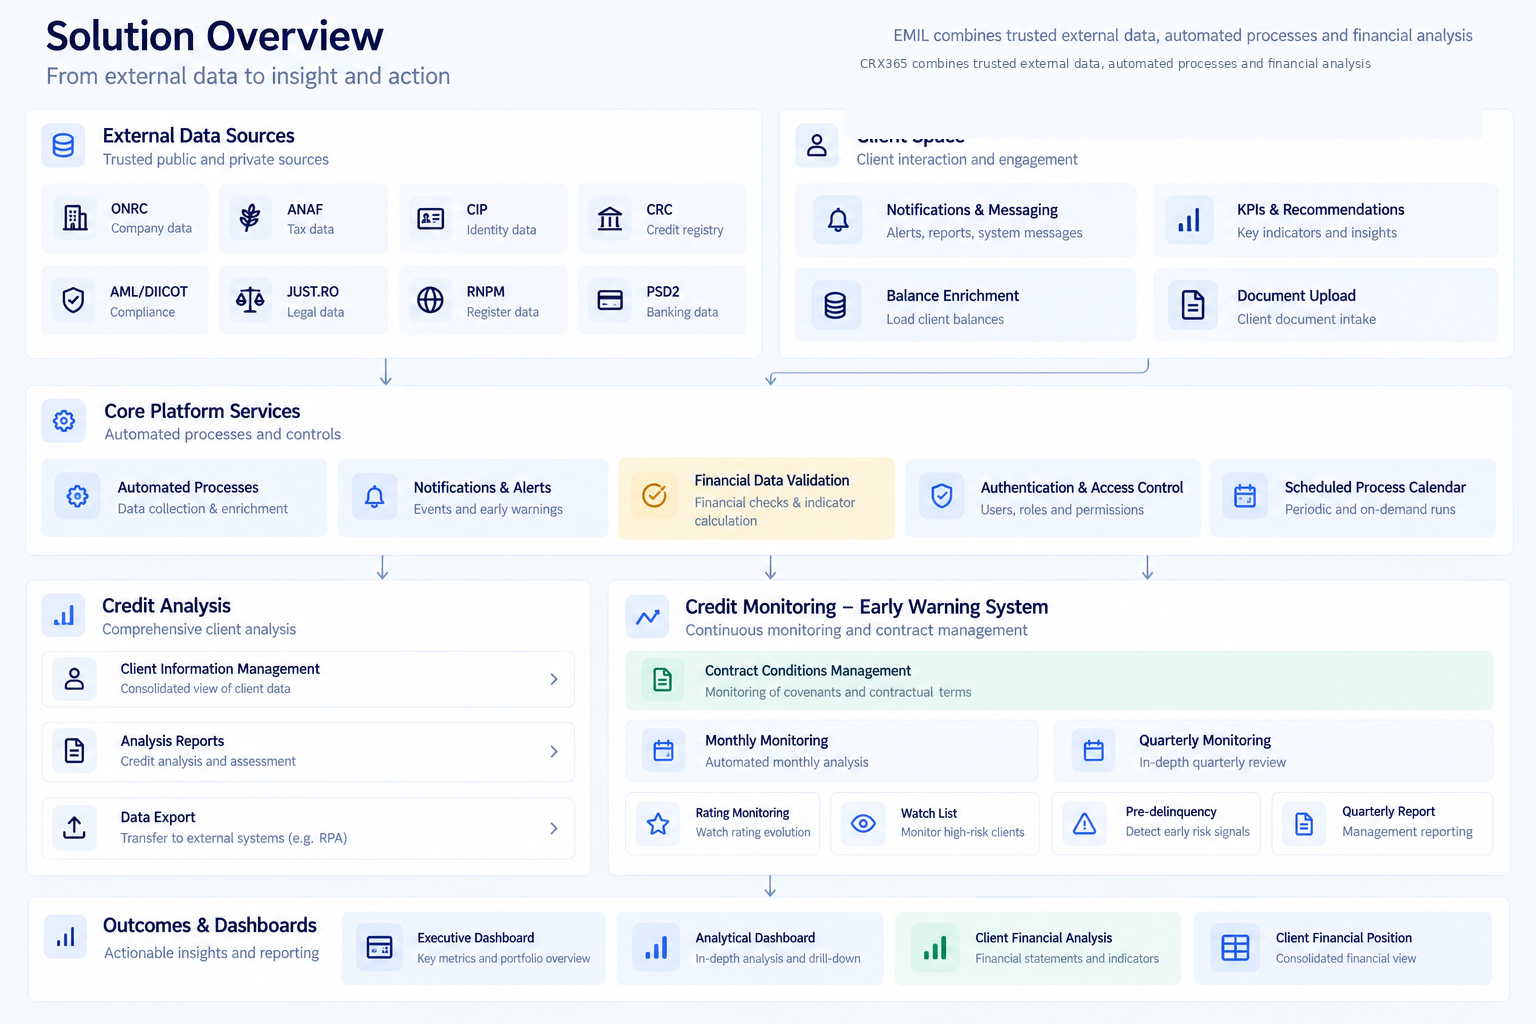1536x1024 pixels.
Task: Click the ANAF tax data icon
Action: click(250, 218)
